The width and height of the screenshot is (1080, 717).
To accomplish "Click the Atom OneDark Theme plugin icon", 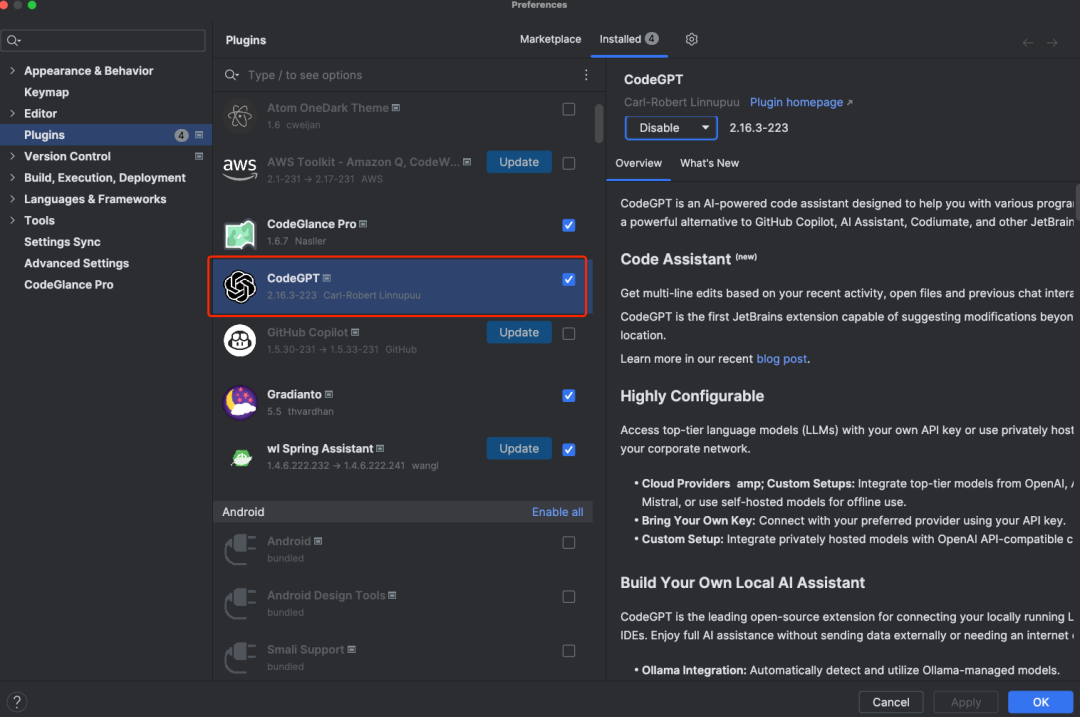I will pos(240,116).
